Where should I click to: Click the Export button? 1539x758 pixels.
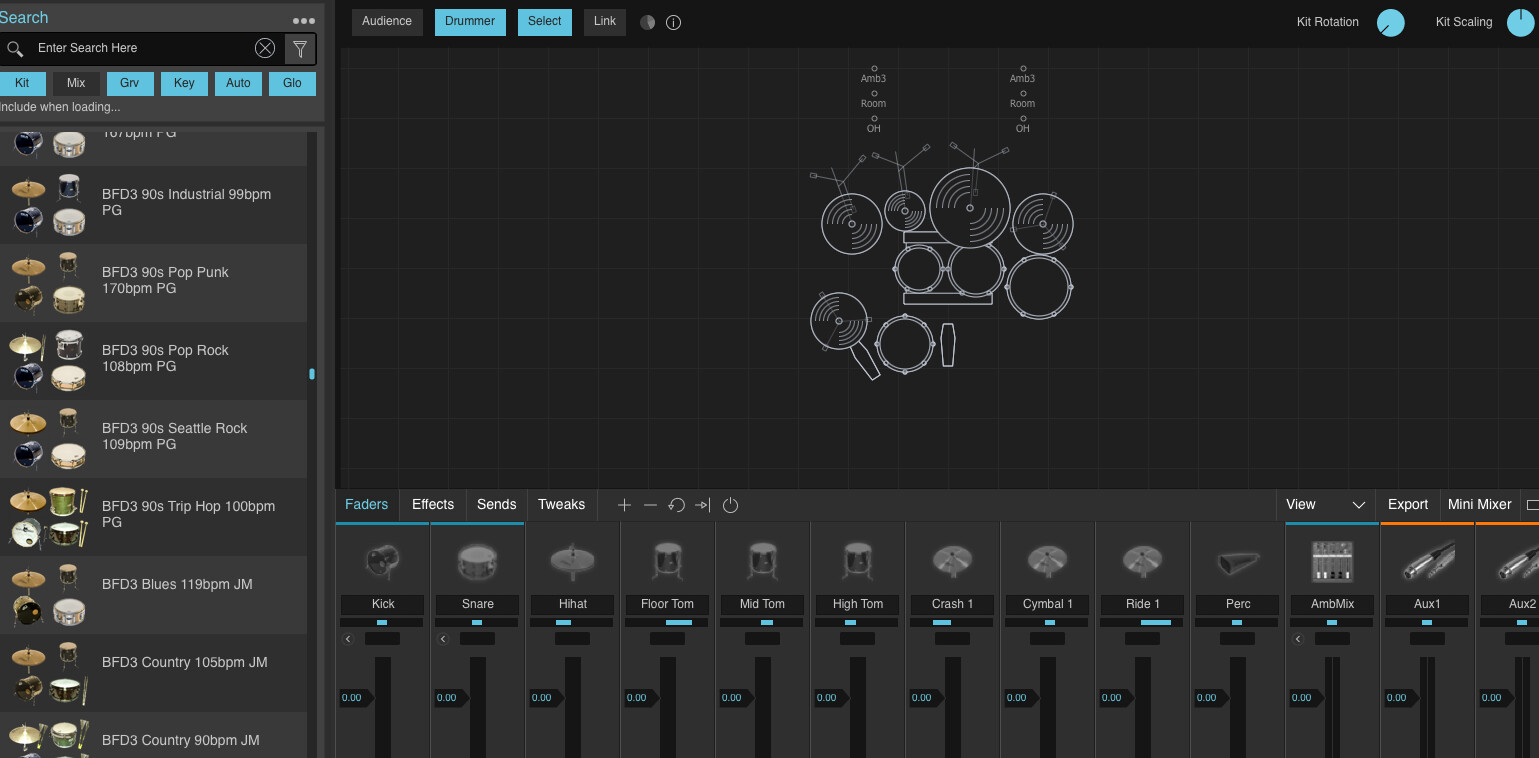1408,505
